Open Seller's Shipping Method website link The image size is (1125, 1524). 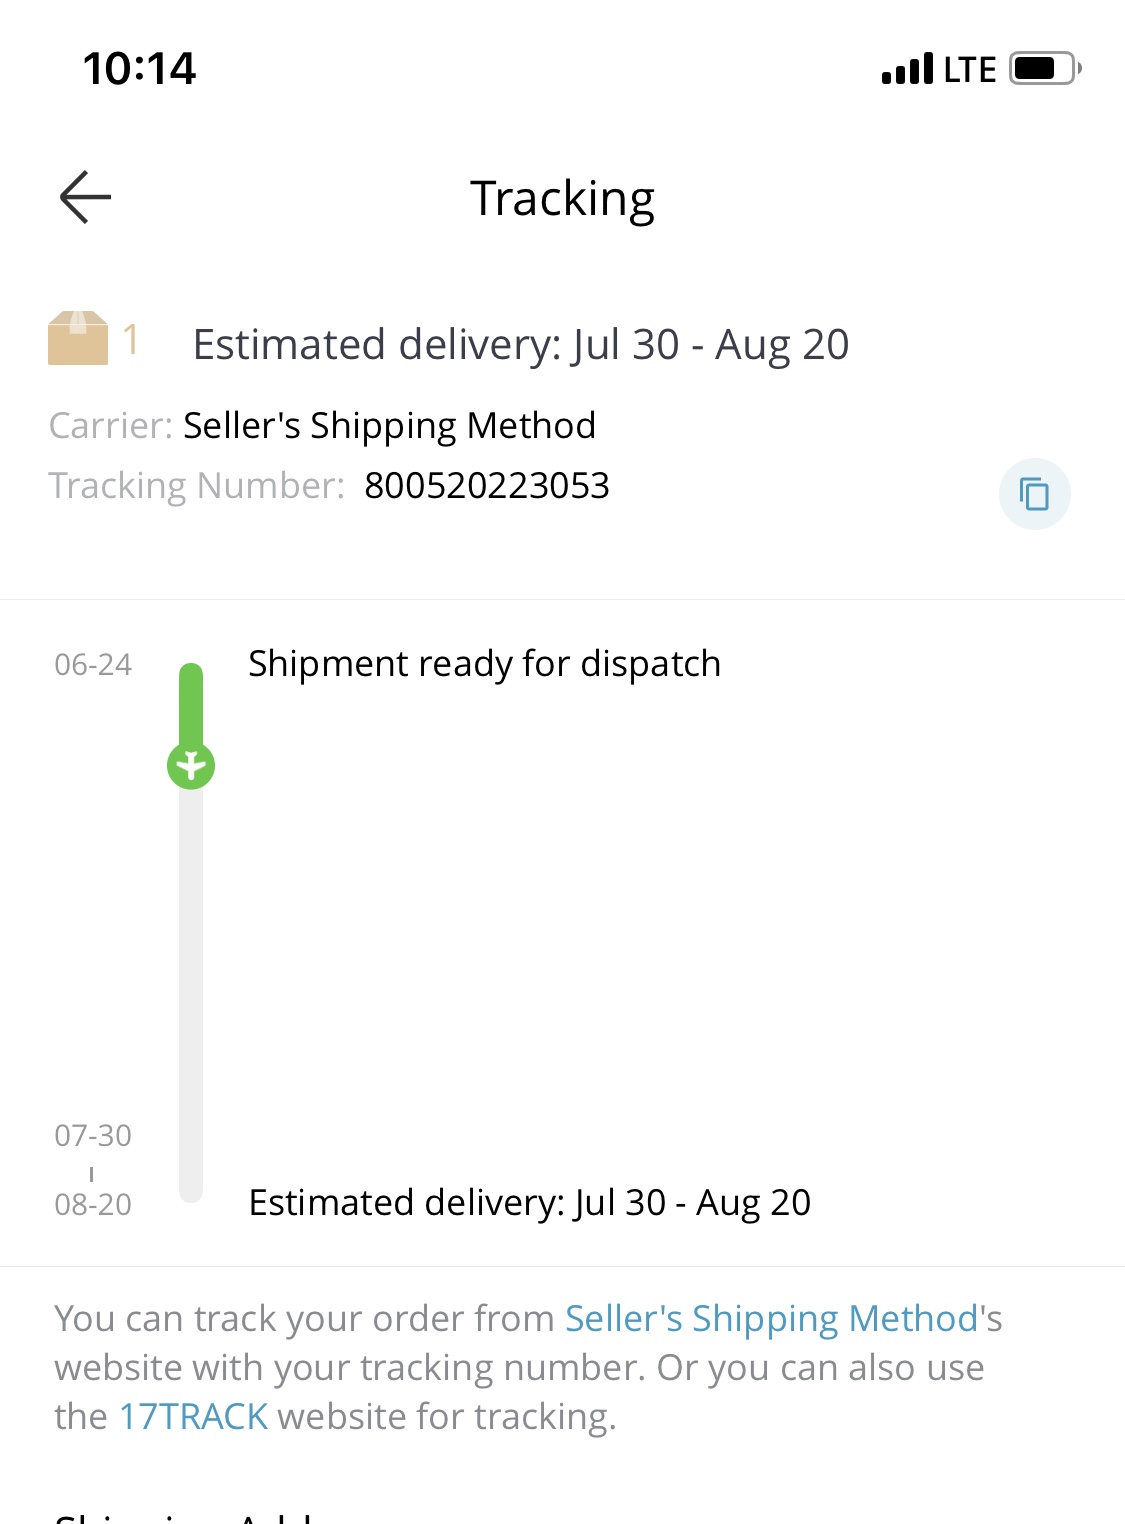771,1318
